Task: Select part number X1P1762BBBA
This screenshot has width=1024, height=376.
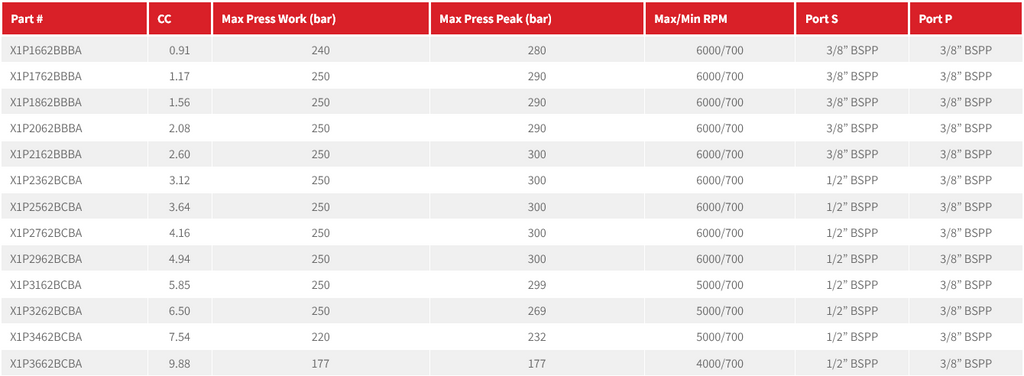Action: pos(46,76)
